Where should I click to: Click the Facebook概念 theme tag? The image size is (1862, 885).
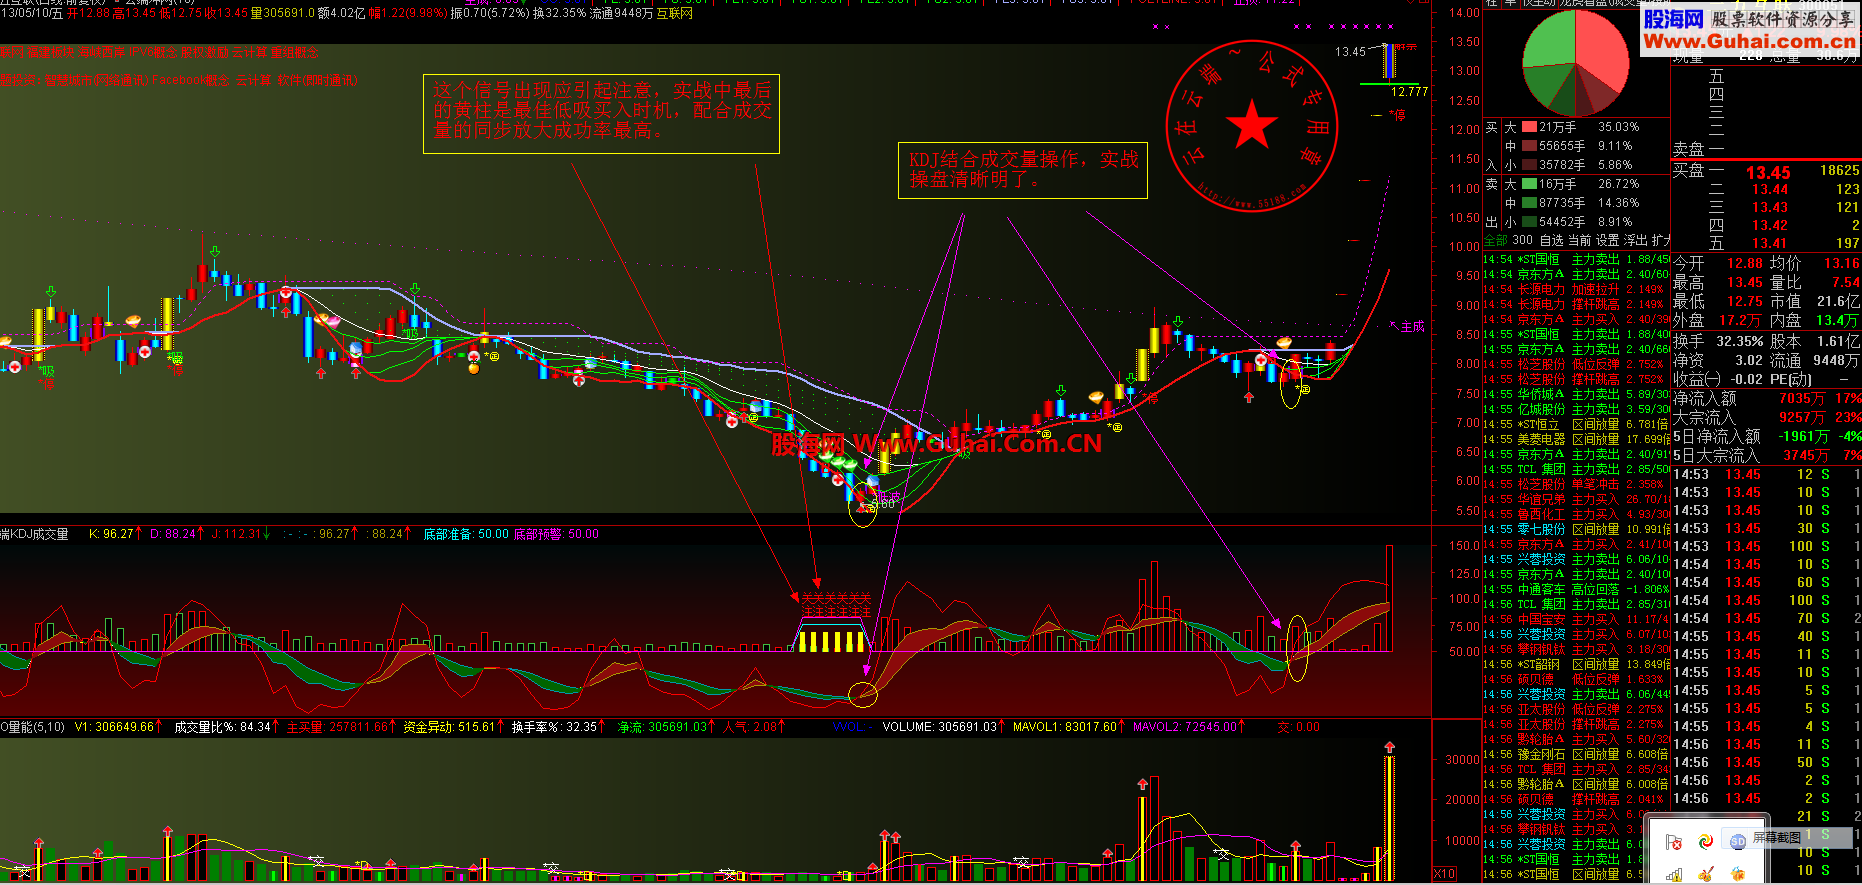192,80
